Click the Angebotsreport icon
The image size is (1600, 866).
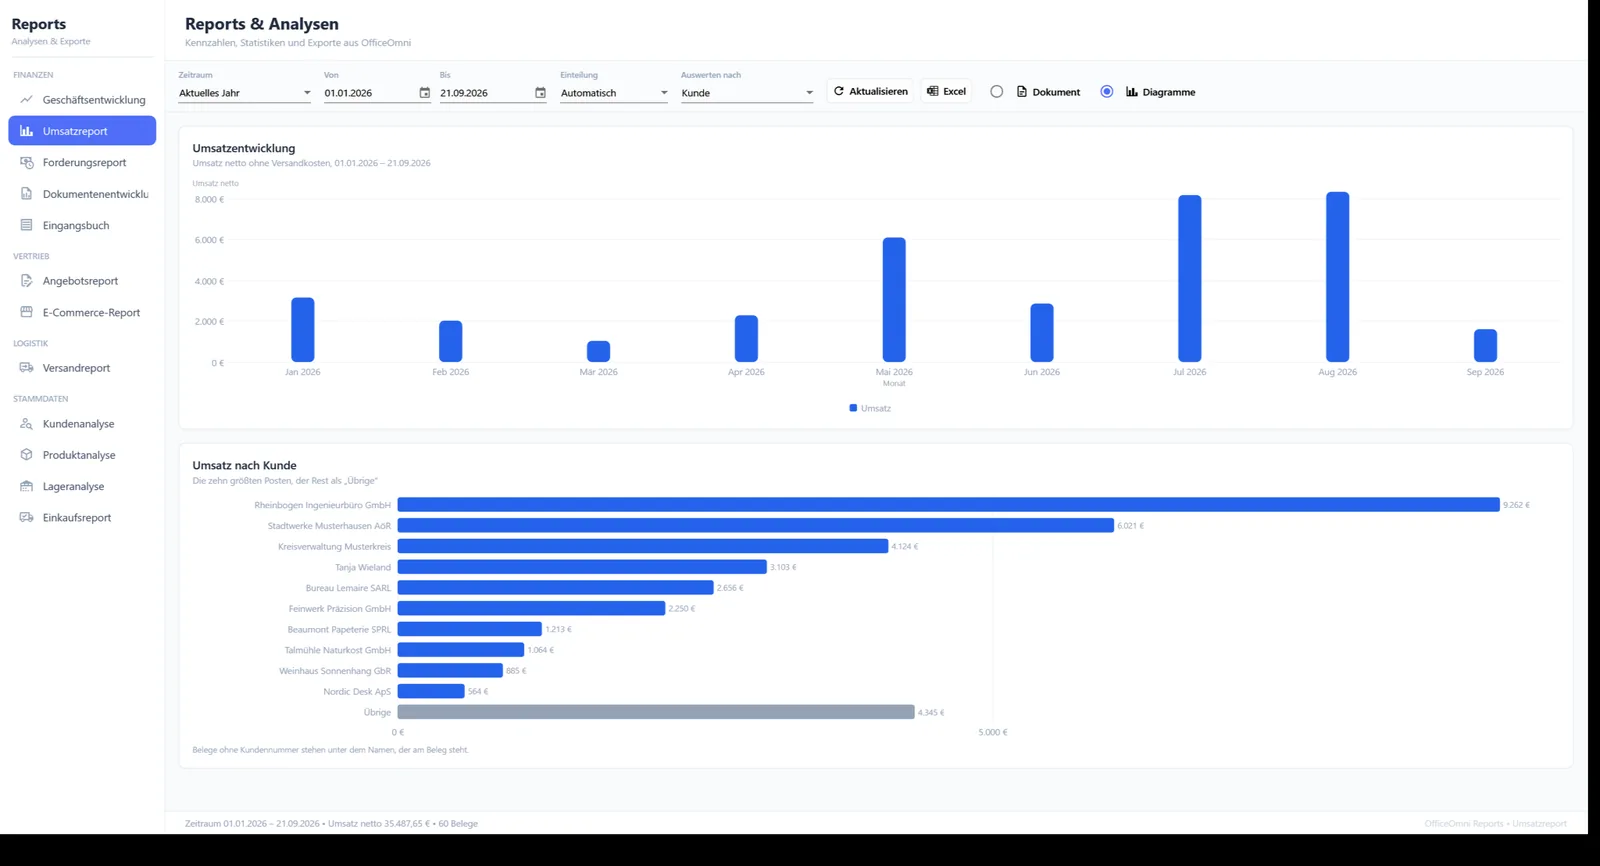[26, 281]
